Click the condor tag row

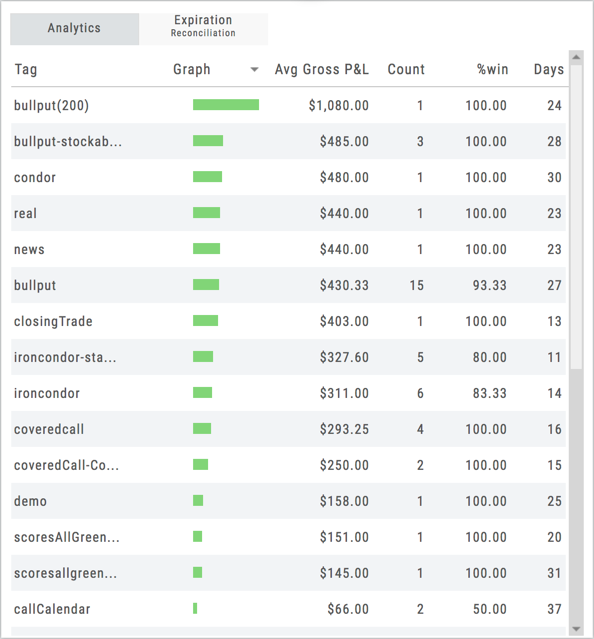click(x=288, y=177)
